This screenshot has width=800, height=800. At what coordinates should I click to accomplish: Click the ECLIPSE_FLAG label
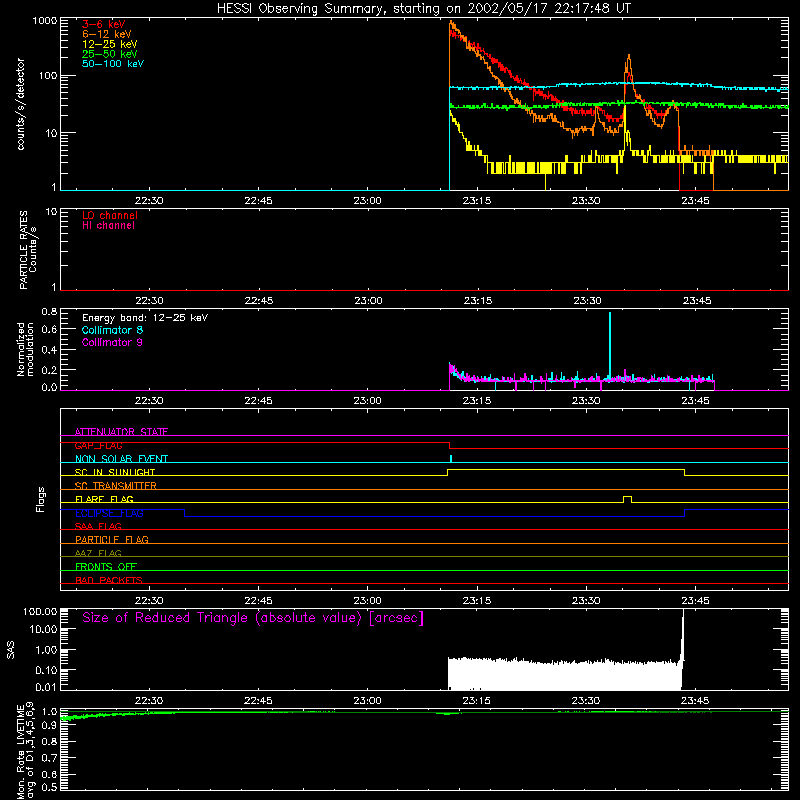(x=109, y=513)
